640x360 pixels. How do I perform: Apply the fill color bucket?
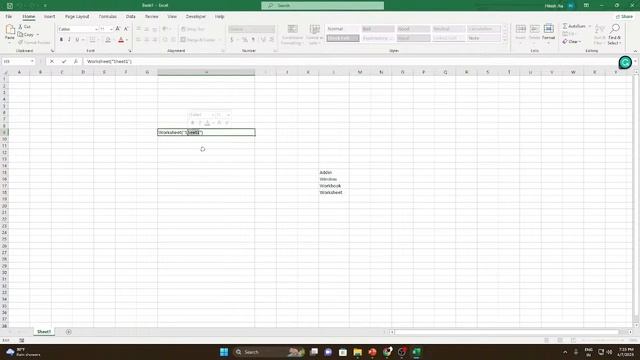108,40
